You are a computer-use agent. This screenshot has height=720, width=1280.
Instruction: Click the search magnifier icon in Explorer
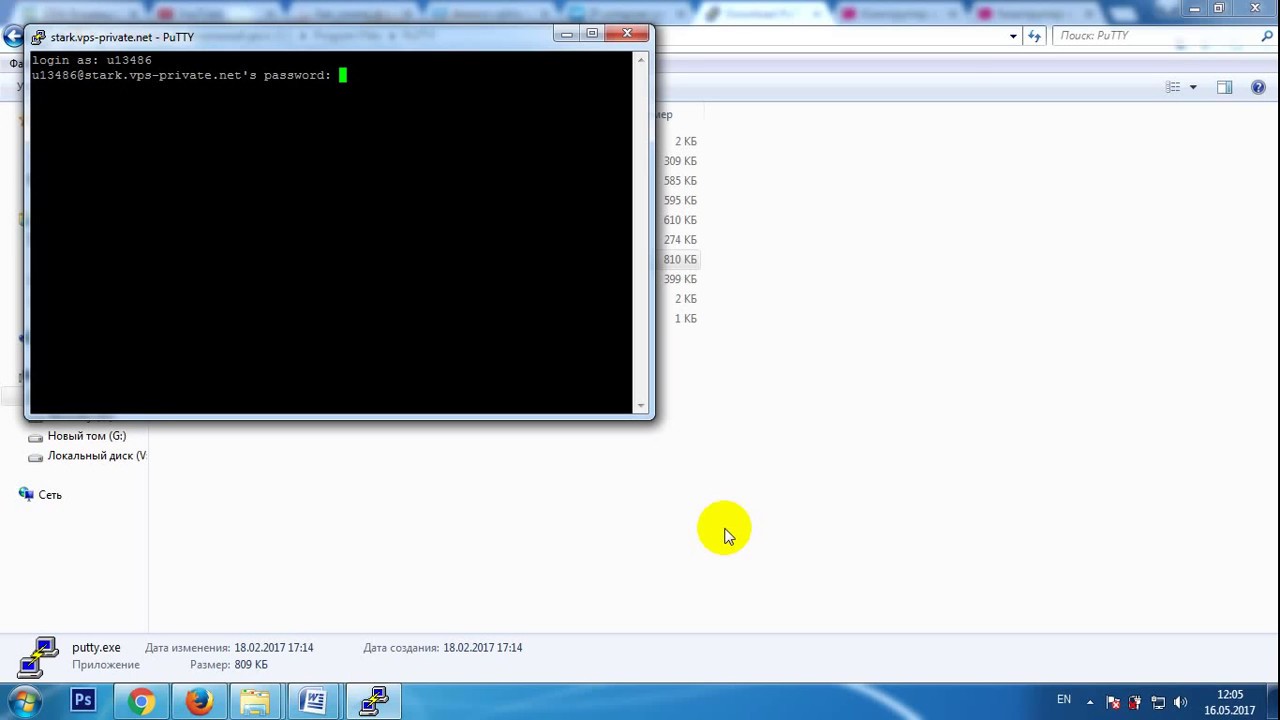pos(1266,36)
